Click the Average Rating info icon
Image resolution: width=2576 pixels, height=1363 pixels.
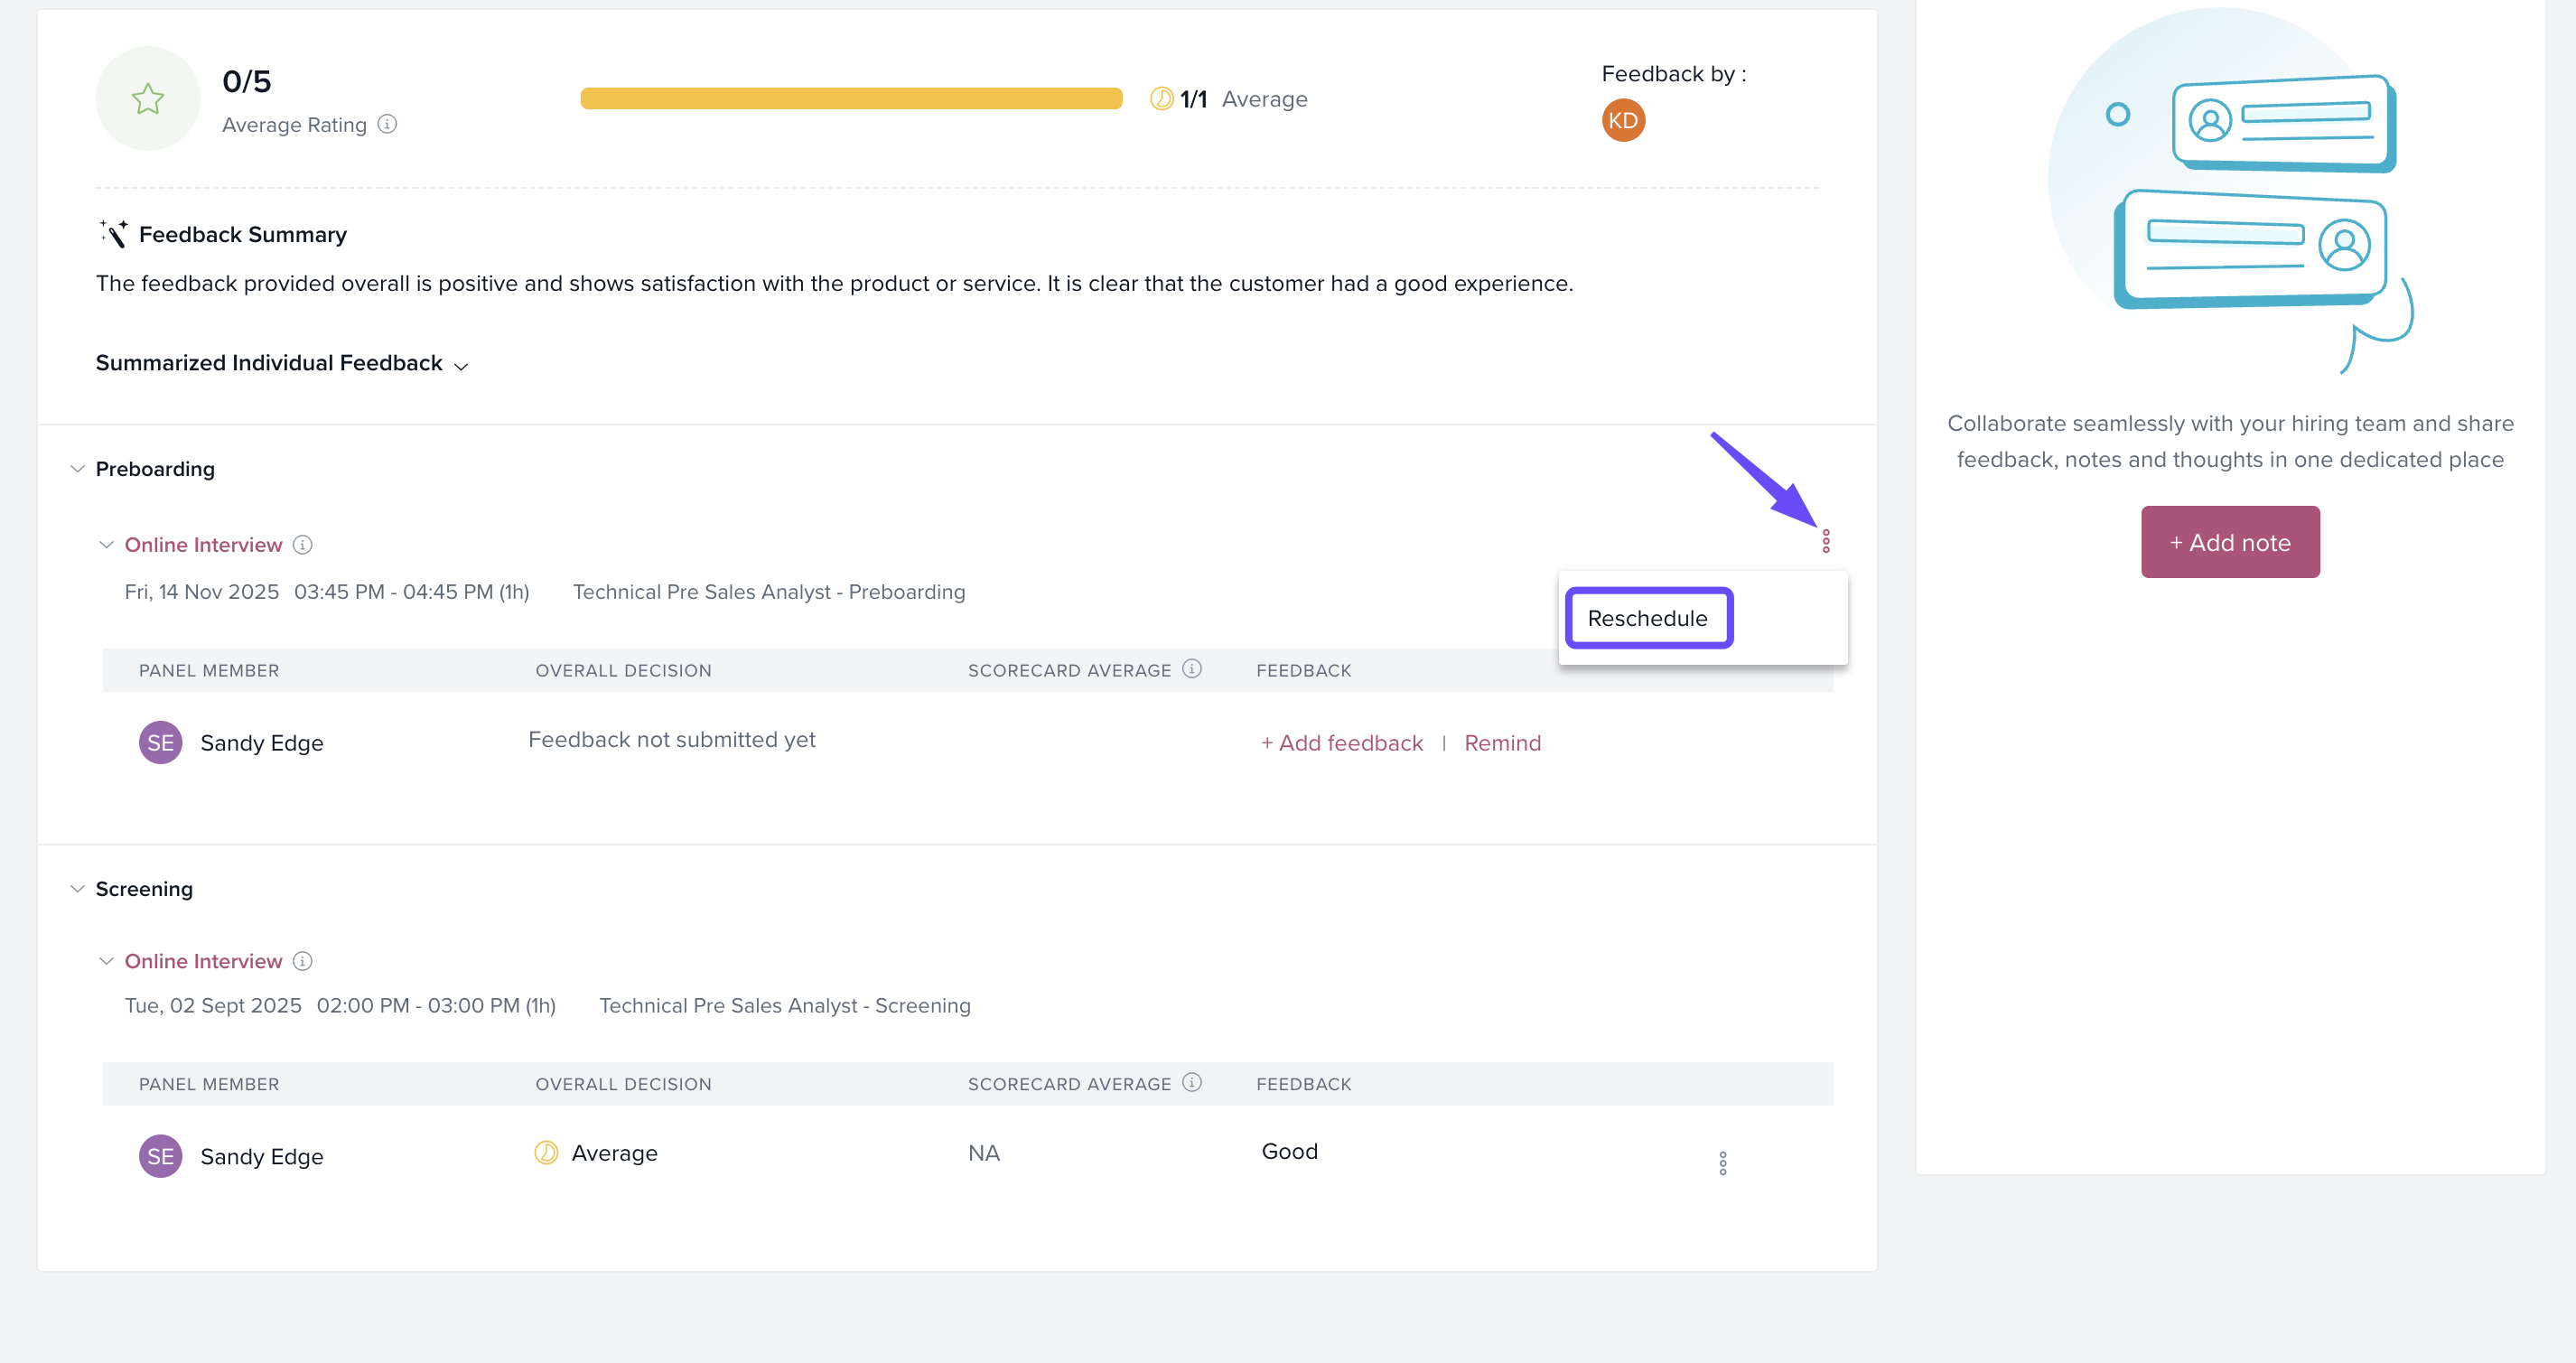pos(387,124)
